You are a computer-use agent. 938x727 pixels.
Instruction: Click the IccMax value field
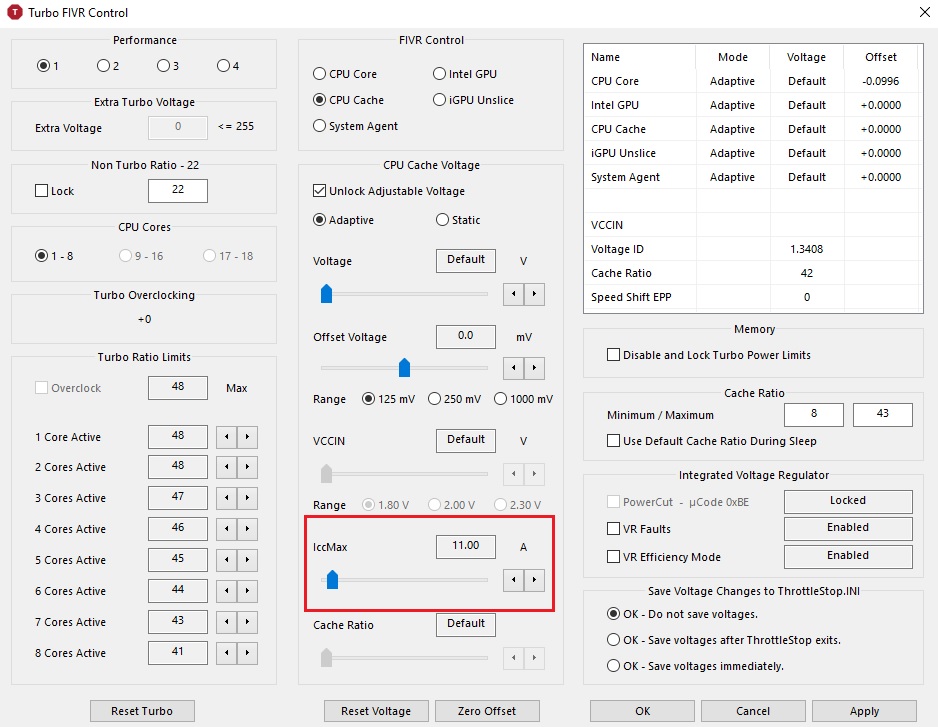(x=465, y=546)
